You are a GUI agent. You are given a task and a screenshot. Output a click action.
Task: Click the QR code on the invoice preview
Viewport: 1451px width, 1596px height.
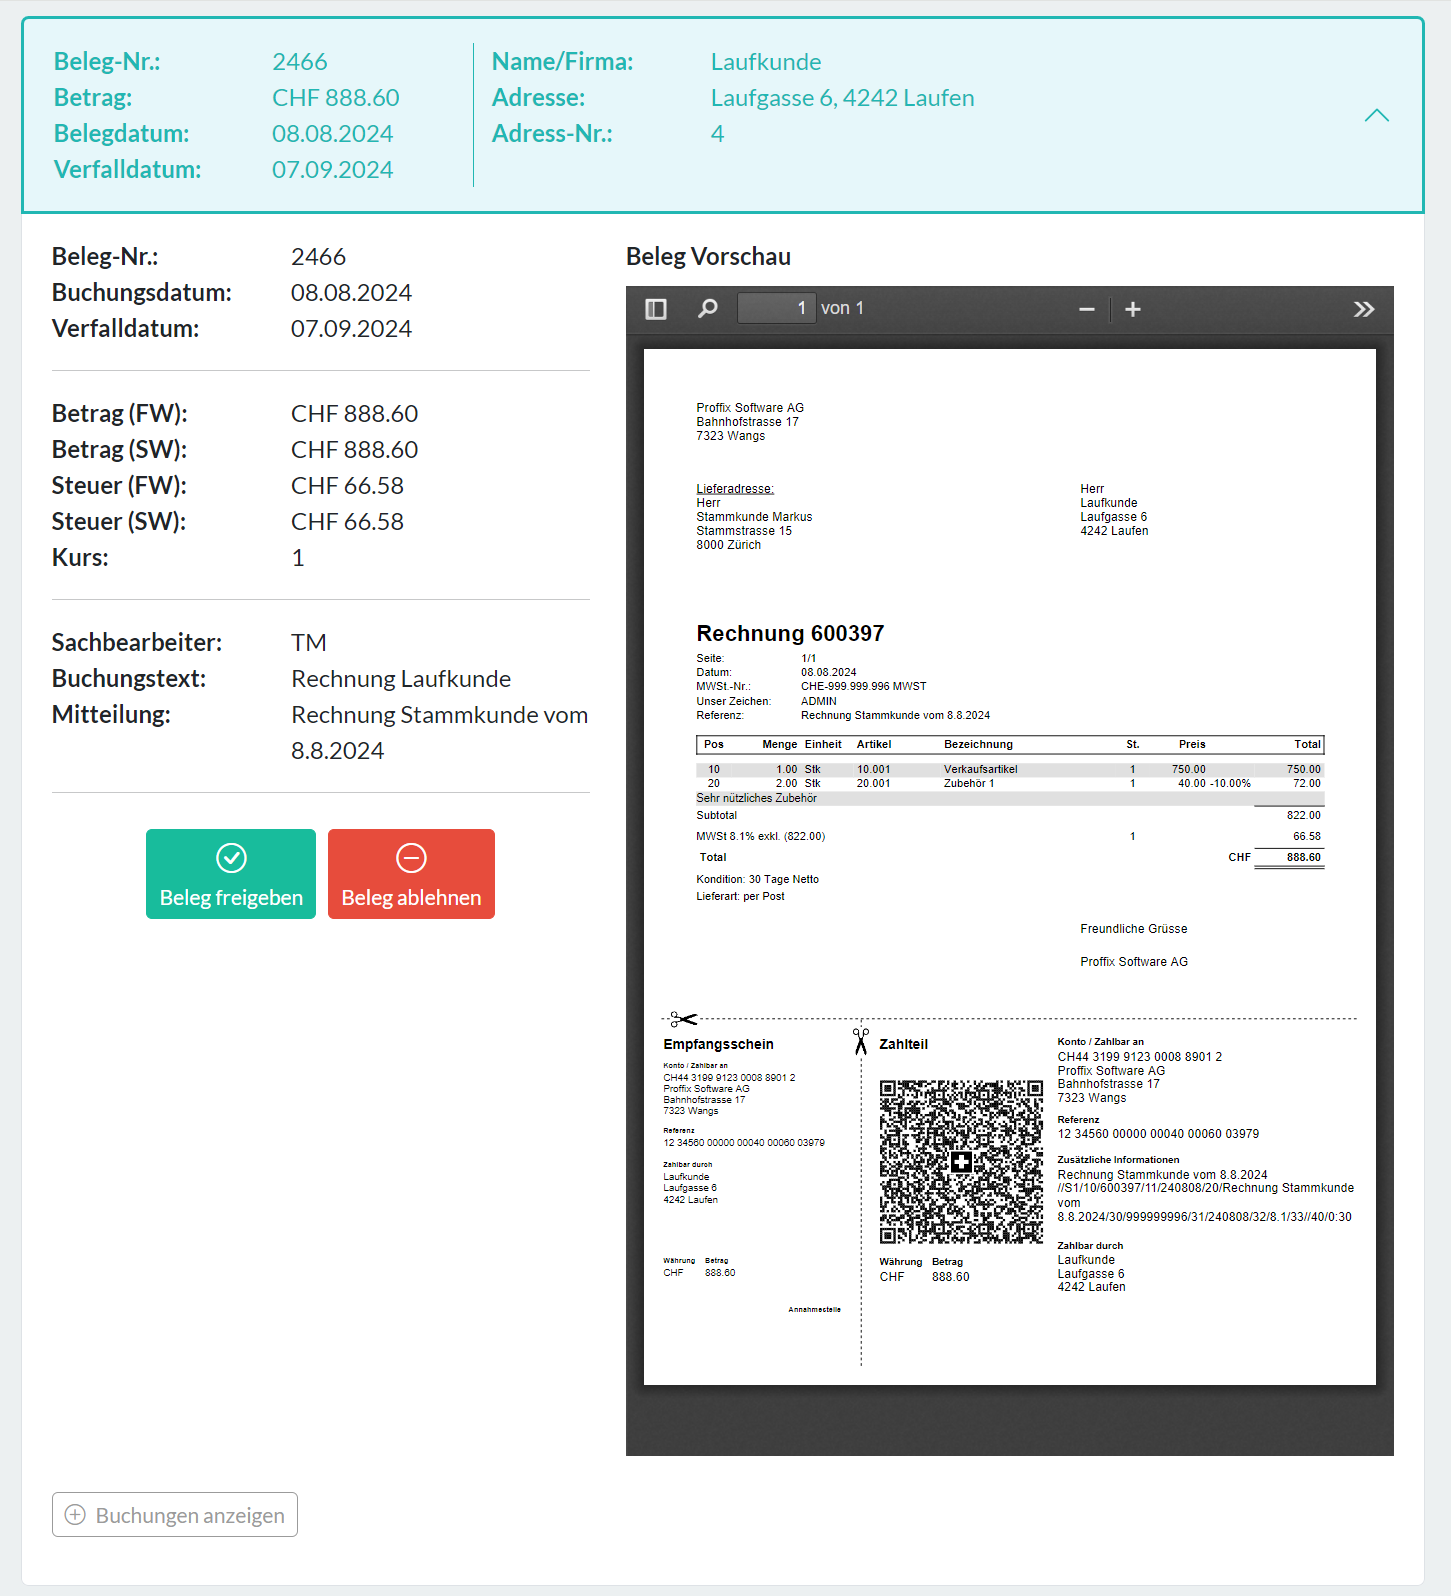coord(961,1162)
